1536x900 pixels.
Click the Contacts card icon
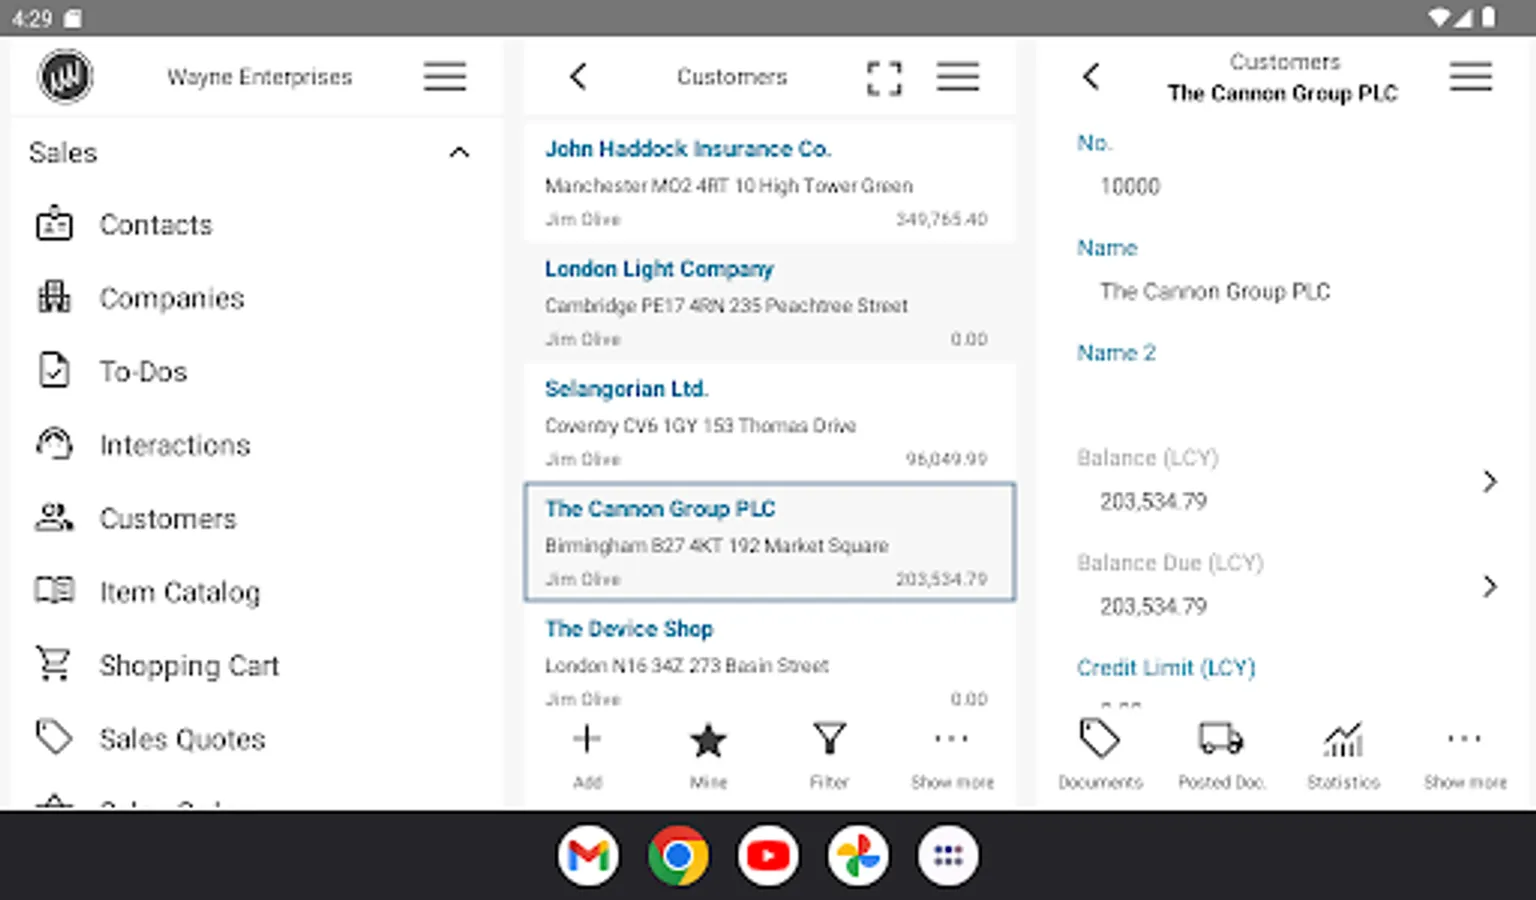54,224
